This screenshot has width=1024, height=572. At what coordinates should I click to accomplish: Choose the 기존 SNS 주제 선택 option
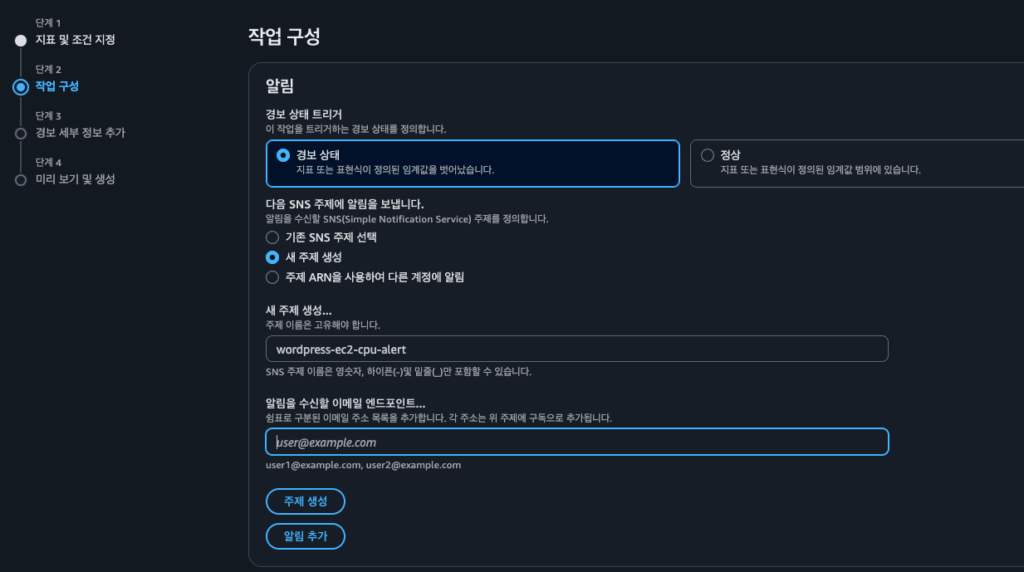[x=272, y=237]
